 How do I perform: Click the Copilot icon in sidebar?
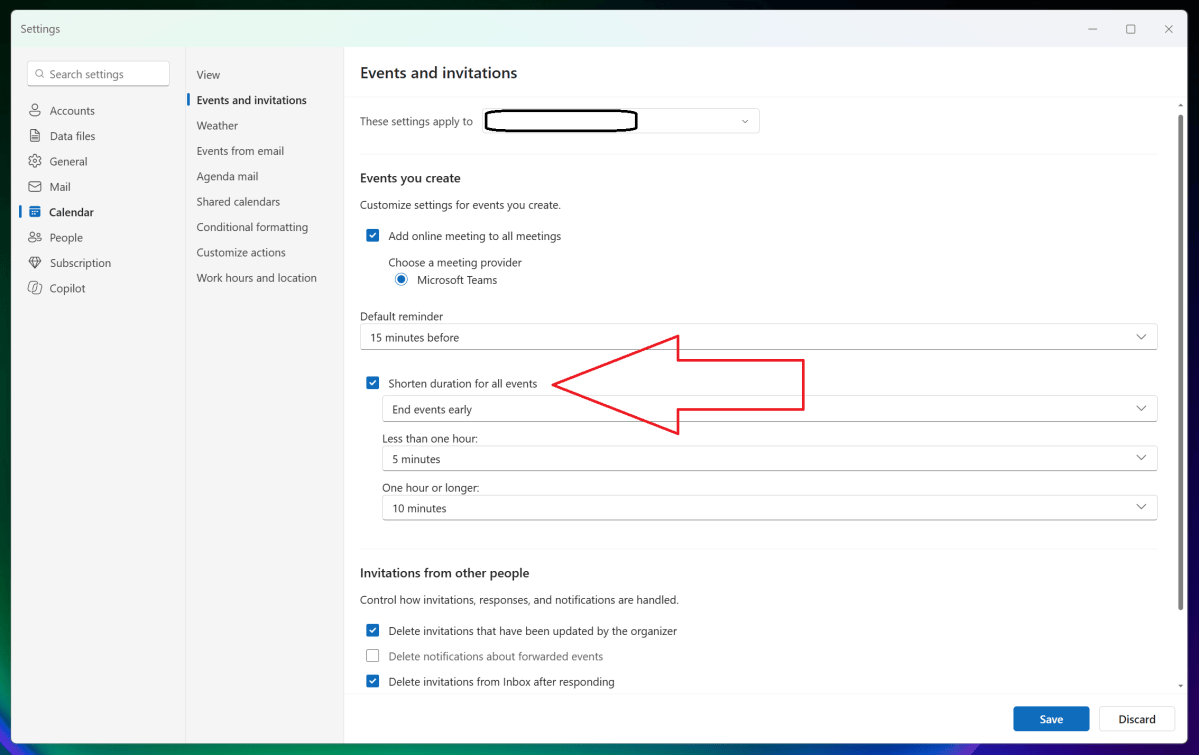[34, 288]
